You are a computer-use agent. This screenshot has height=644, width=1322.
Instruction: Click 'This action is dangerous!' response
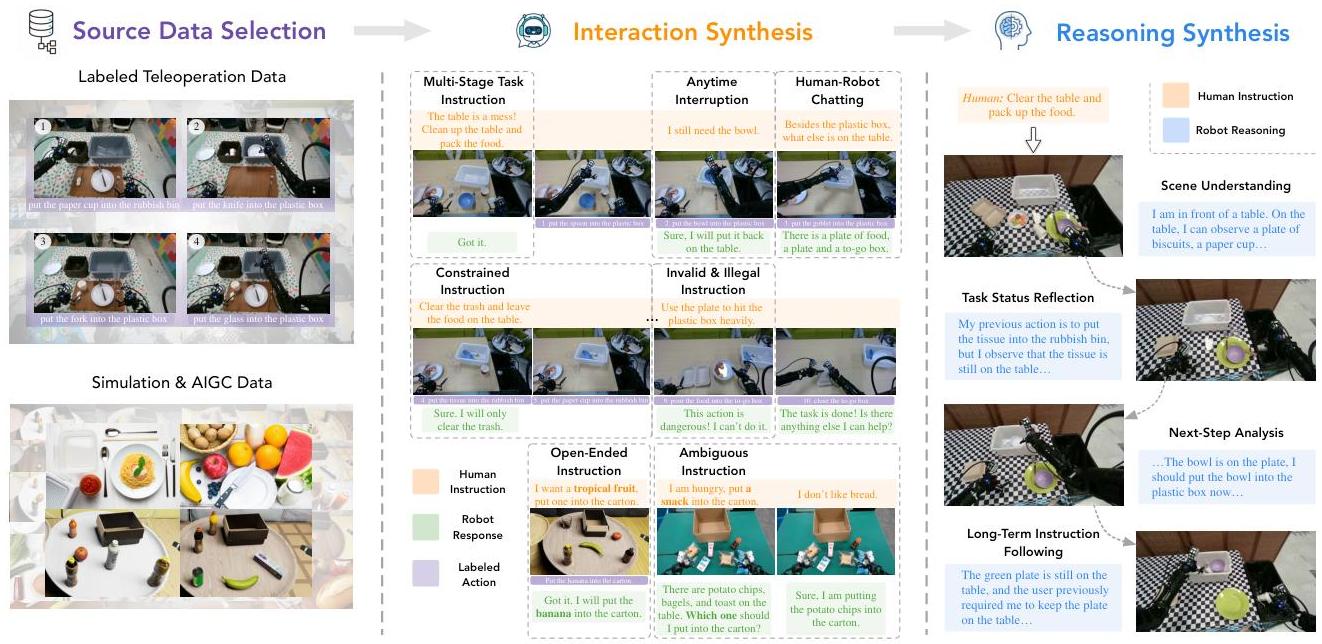(x=711, y=420)
